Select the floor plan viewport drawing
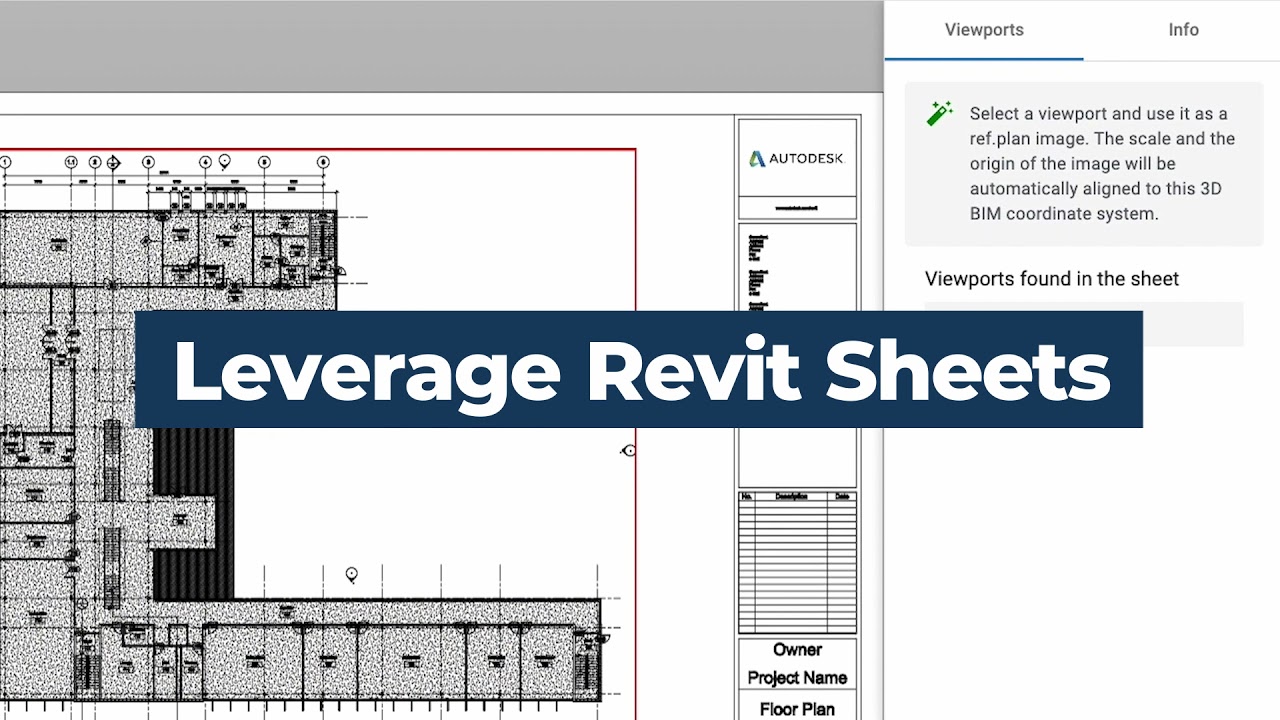This screenshot has width=1280, height=720. (x=317, y=434)
